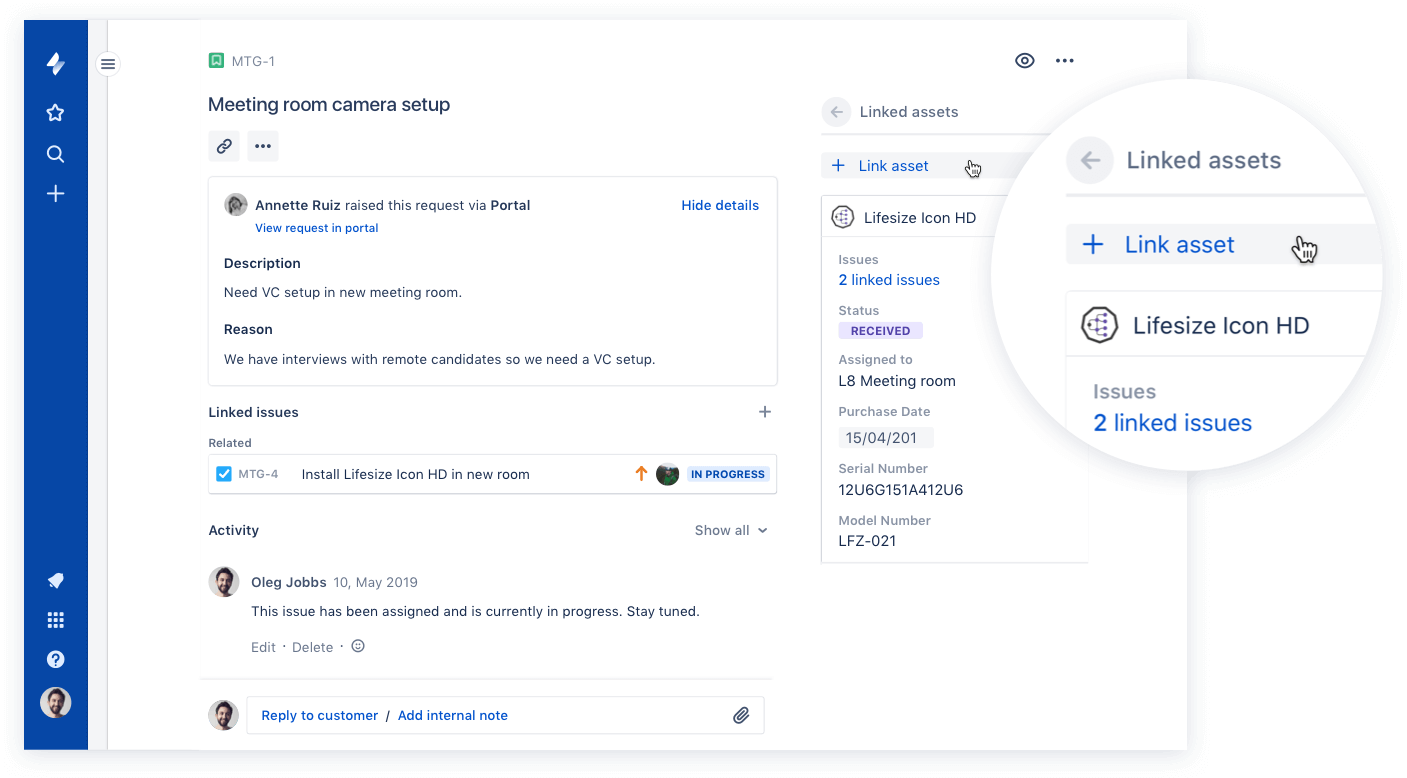Open search from the left sidebar

[x=55, y=153]
